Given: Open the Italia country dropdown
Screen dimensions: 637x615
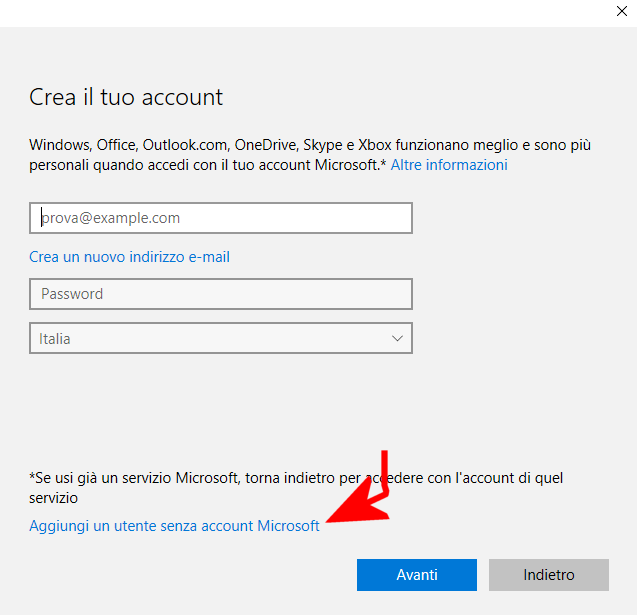Looking at the screenshot, I should [221, 338].
